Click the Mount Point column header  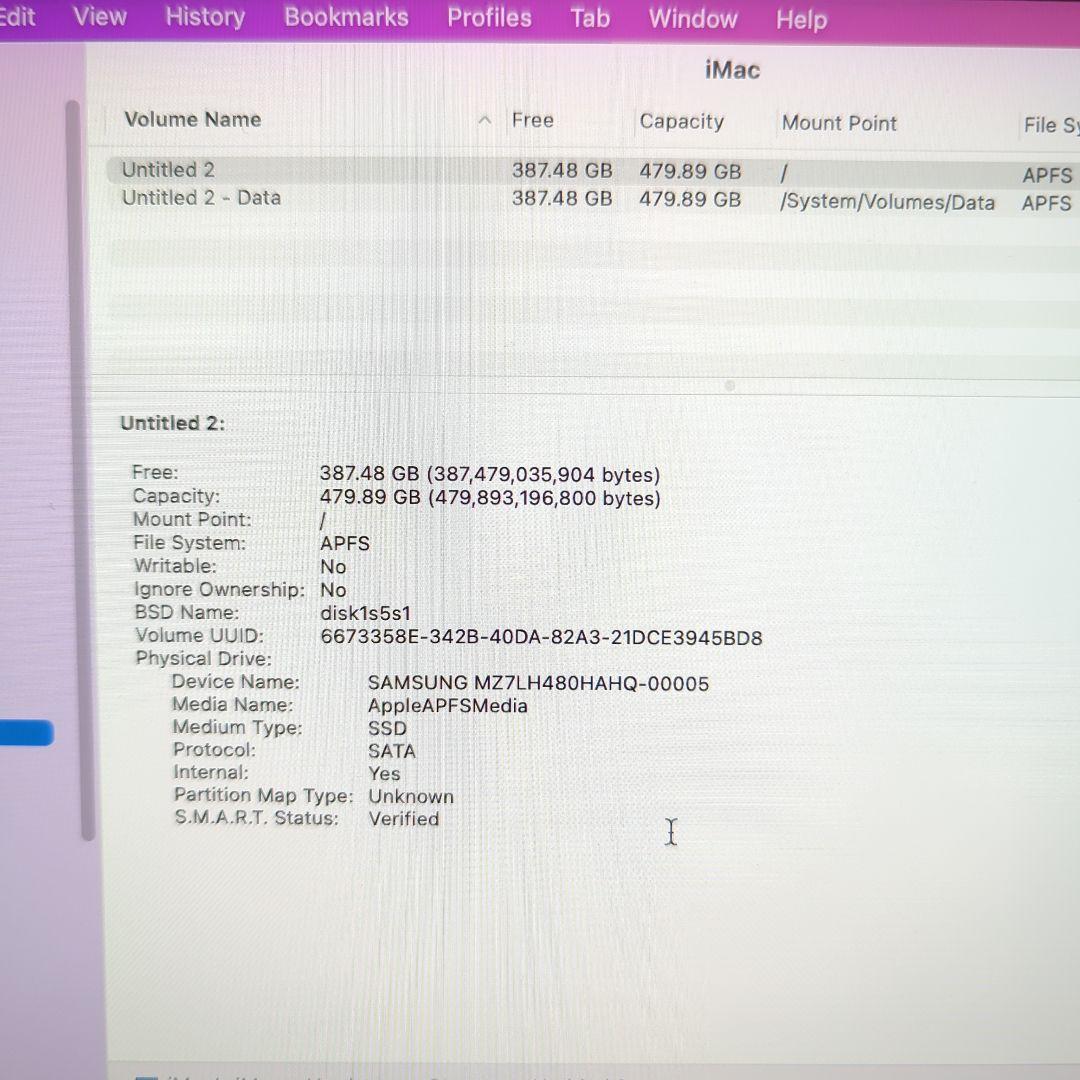[x=839, y=123]
